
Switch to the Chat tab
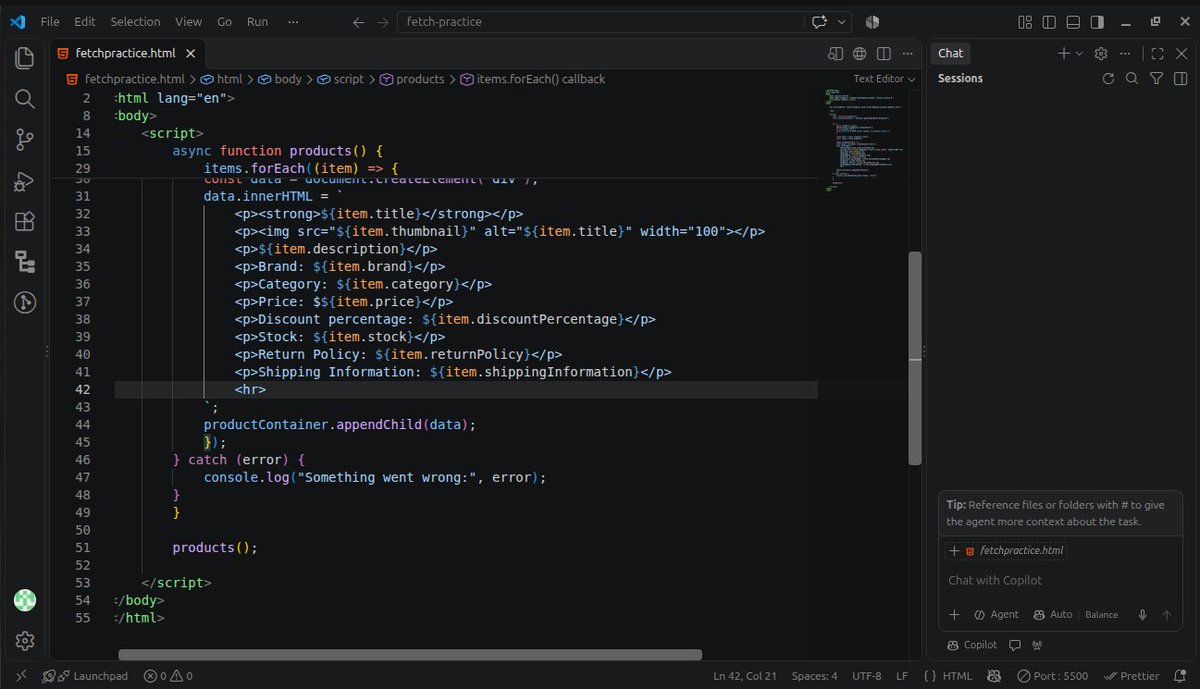click(950, 53)
